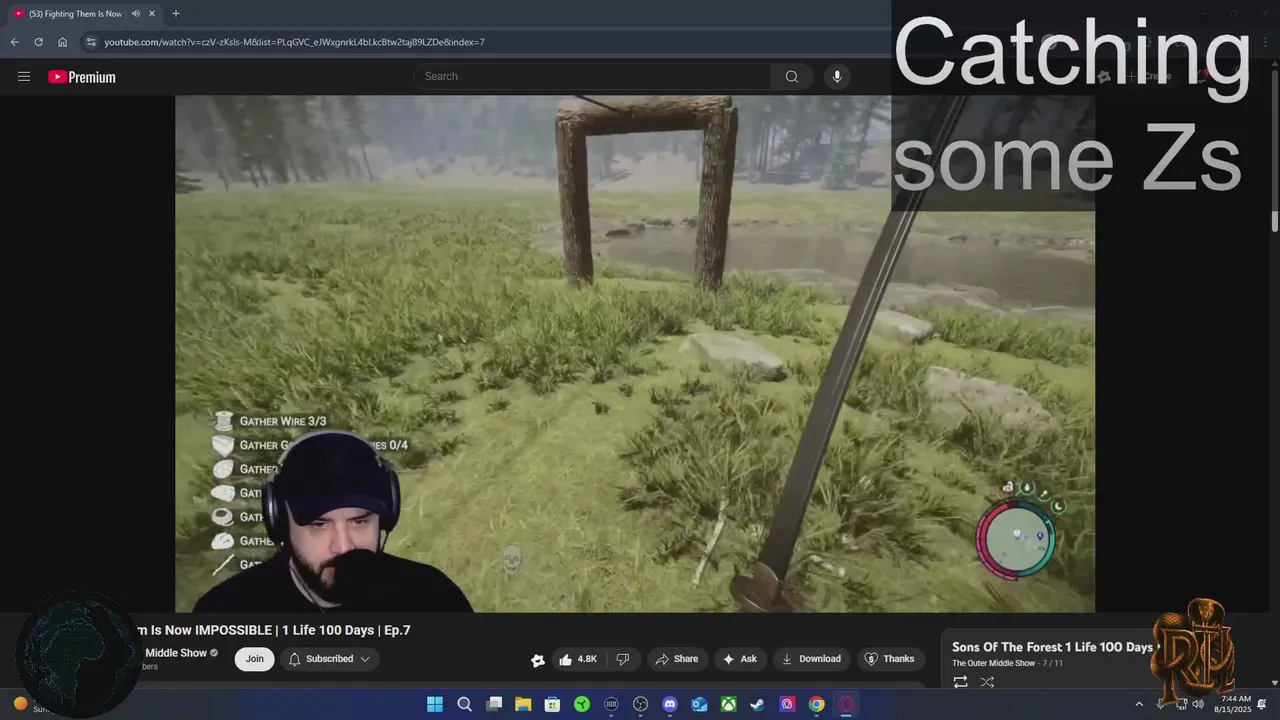Open Outlook from taskbar
This screenshot has height=720, width=1280.
tap(700, 704)
